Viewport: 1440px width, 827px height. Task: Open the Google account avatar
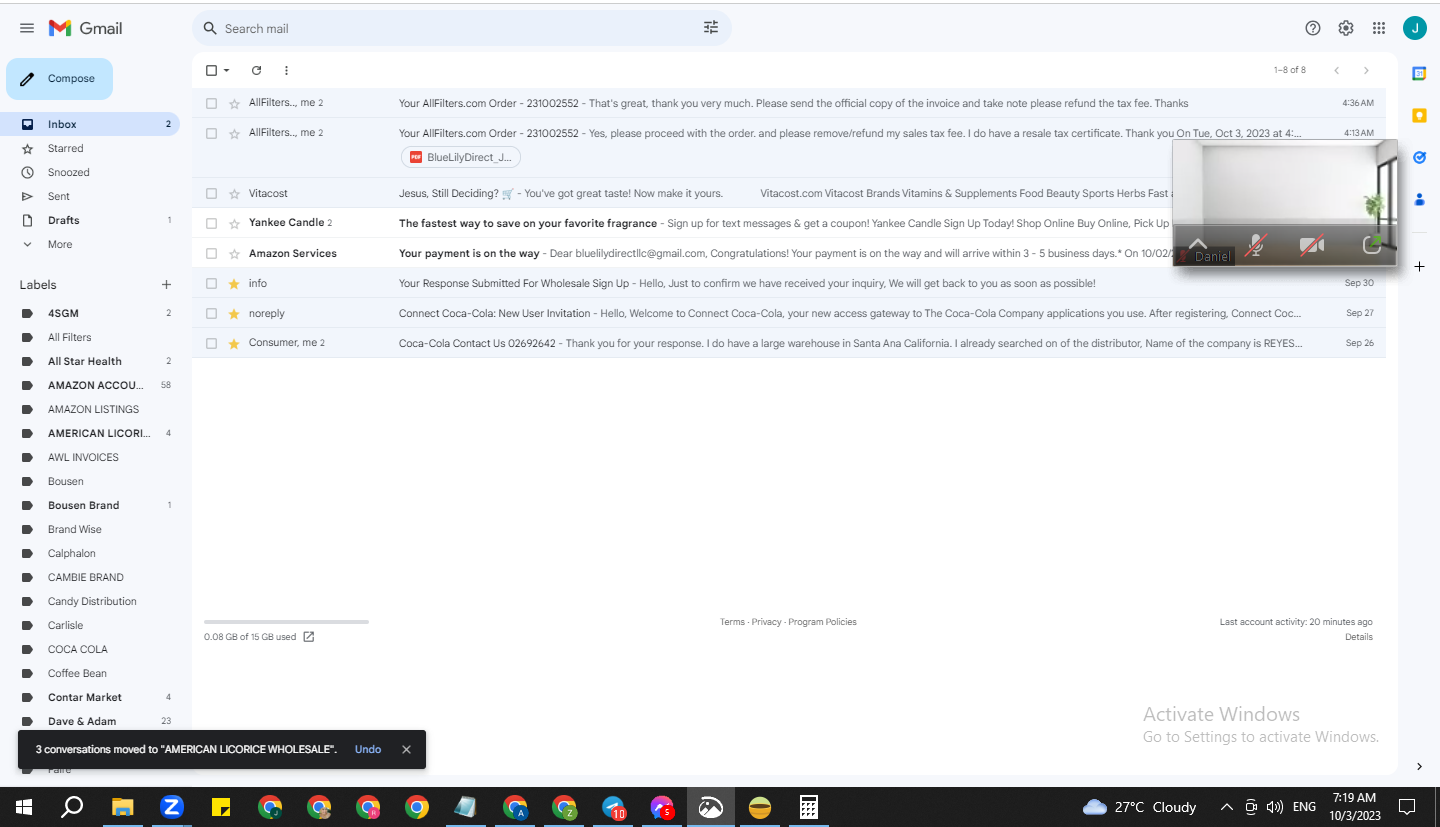click(x=1414, y=28)
